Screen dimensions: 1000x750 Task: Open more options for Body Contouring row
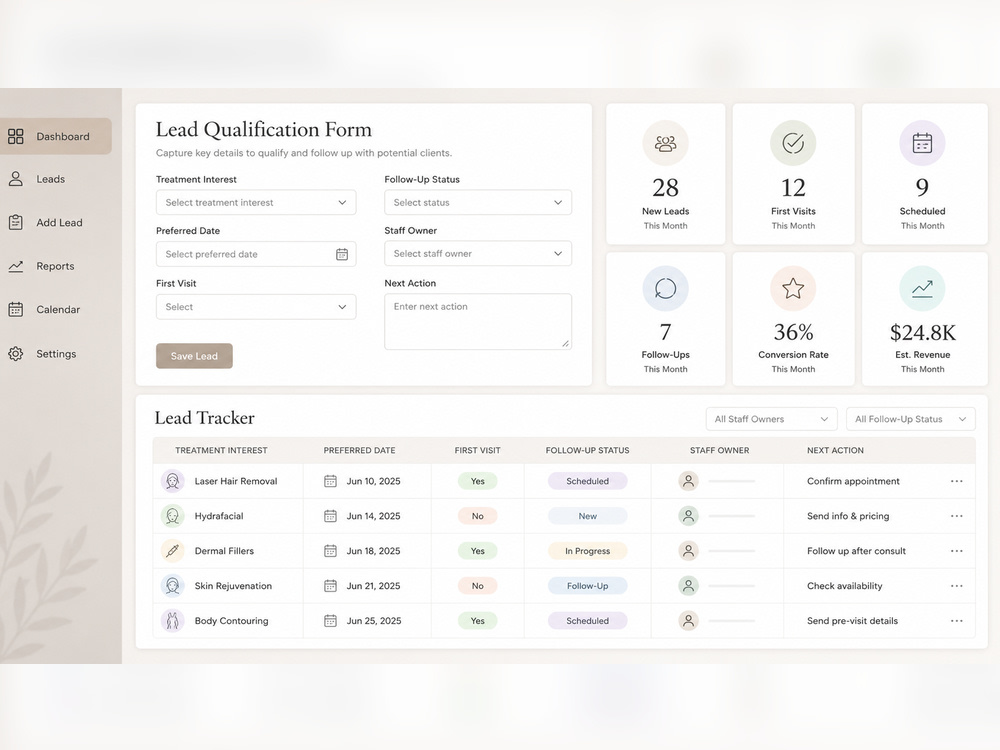pos(956,621)
